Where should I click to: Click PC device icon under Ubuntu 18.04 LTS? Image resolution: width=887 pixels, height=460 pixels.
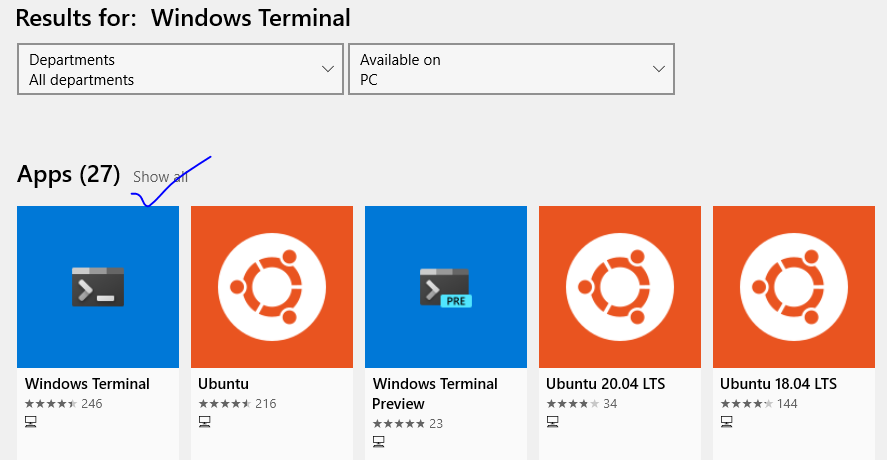pos(727,422)
